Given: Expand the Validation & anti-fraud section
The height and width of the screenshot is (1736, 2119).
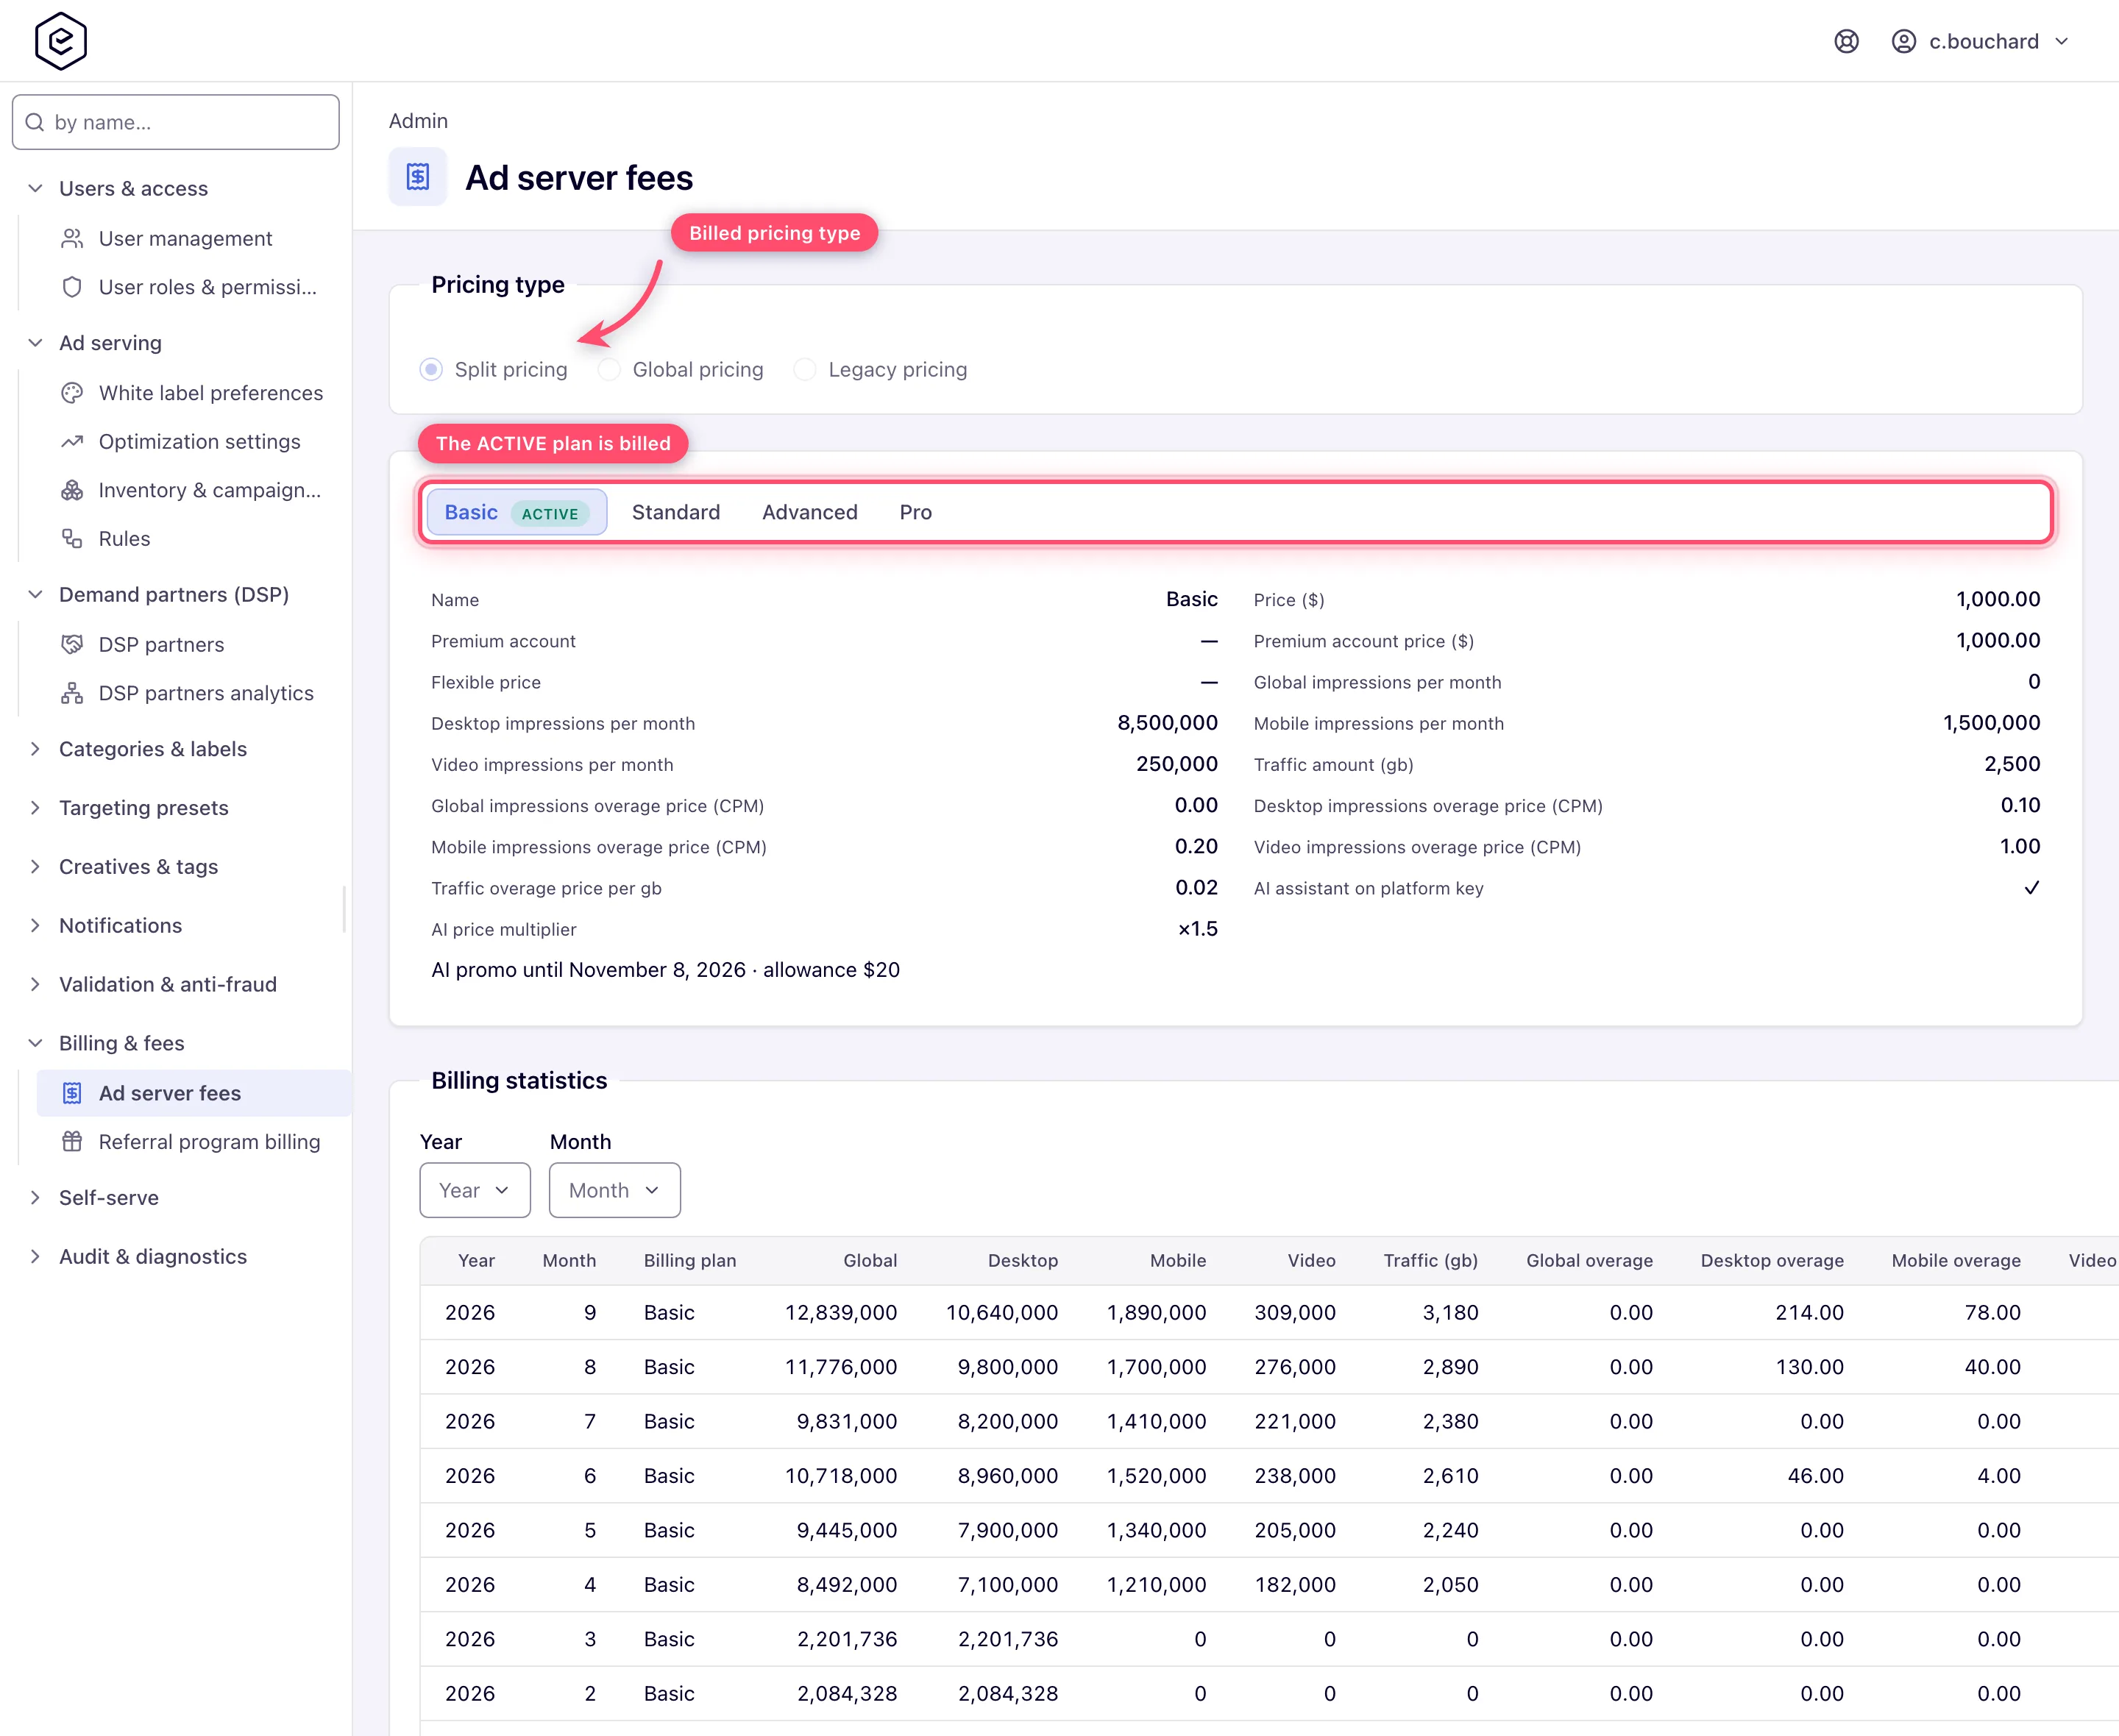Looking at the screenshot, I should point(35,984).
